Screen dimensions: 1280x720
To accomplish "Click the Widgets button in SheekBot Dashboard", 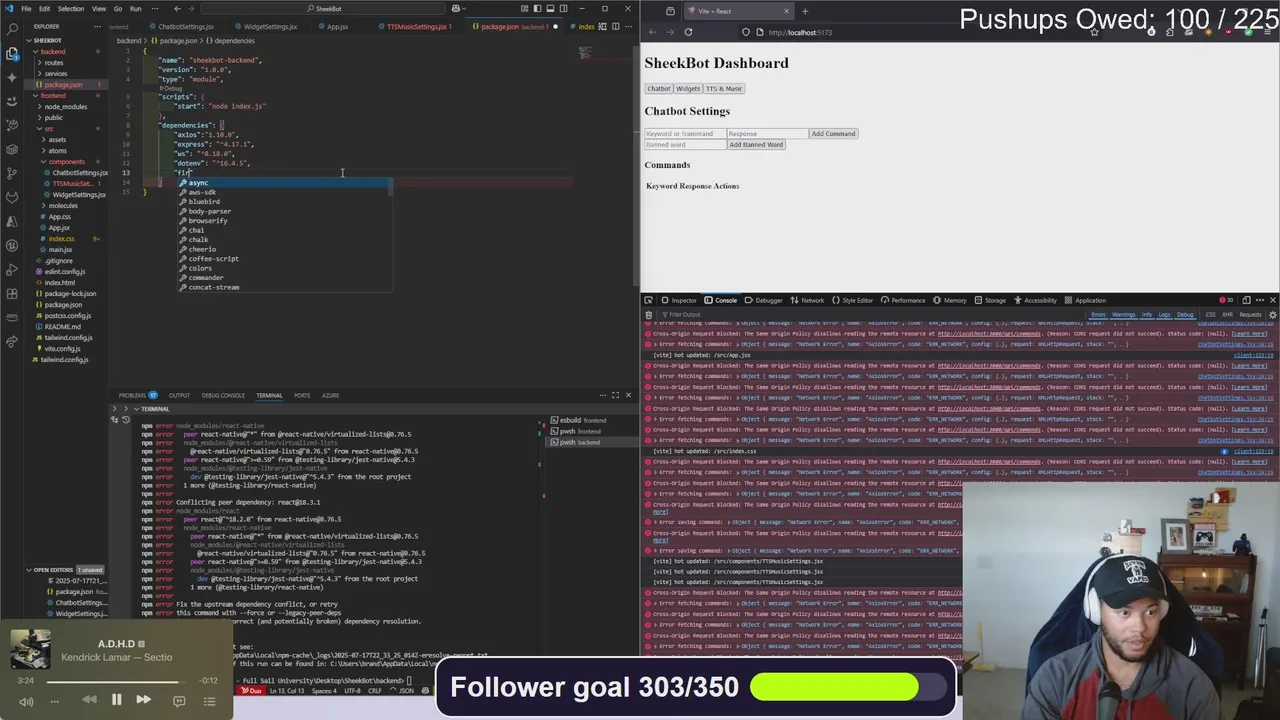I will (688, 88).
